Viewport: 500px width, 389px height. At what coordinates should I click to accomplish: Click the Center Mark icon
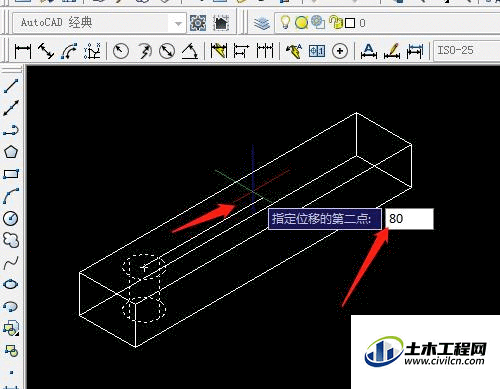click(340, 51)
